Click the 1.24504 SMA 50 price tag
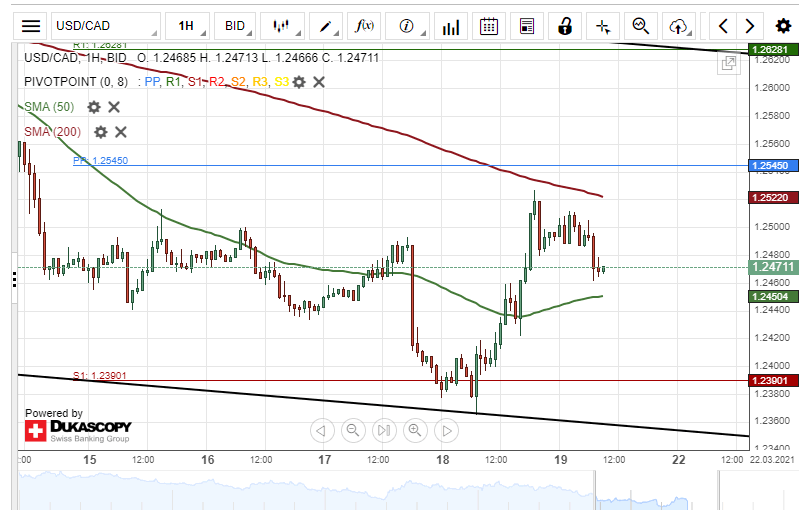Image resolution: width=802 pixels, height=520 pixels. point(773,297)
